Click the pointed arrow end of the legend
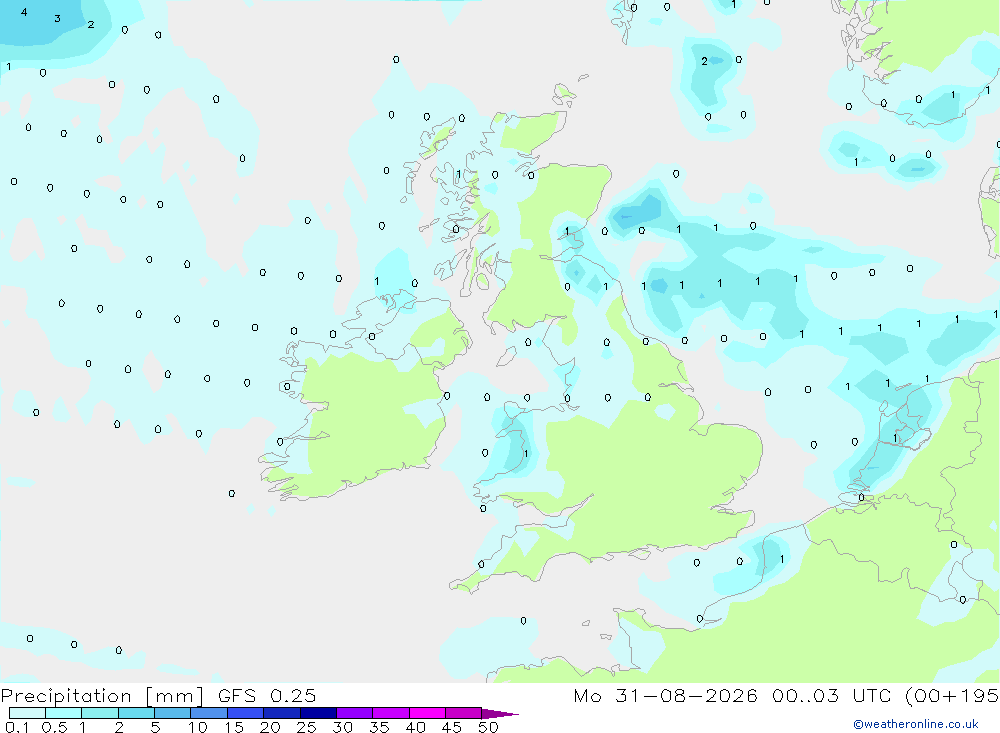 [x=500, y=714]
